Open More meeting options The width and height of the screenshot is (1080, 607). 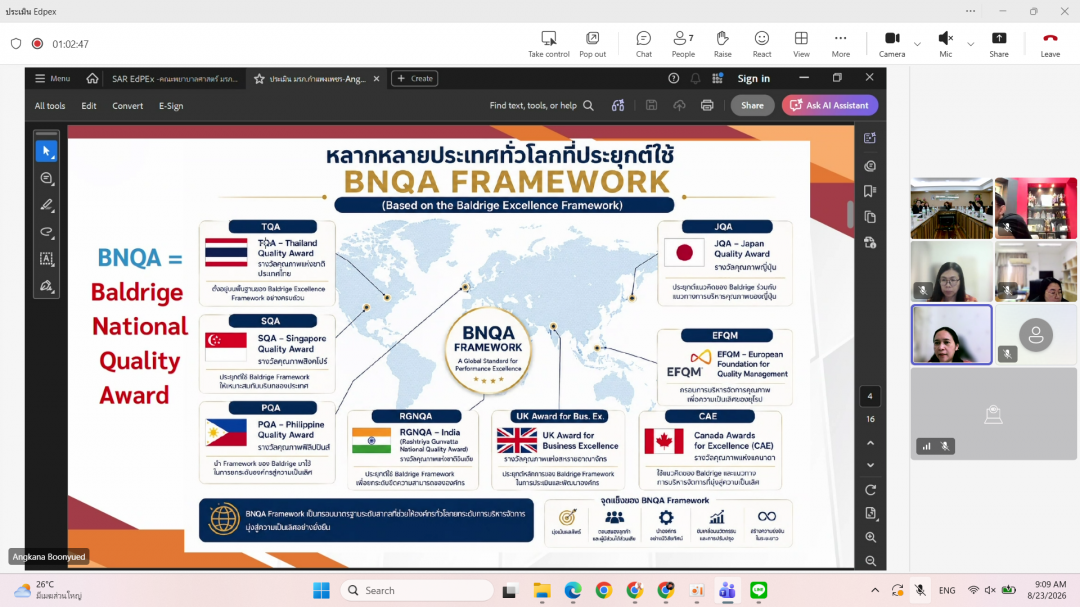click(x=840, y=44)
